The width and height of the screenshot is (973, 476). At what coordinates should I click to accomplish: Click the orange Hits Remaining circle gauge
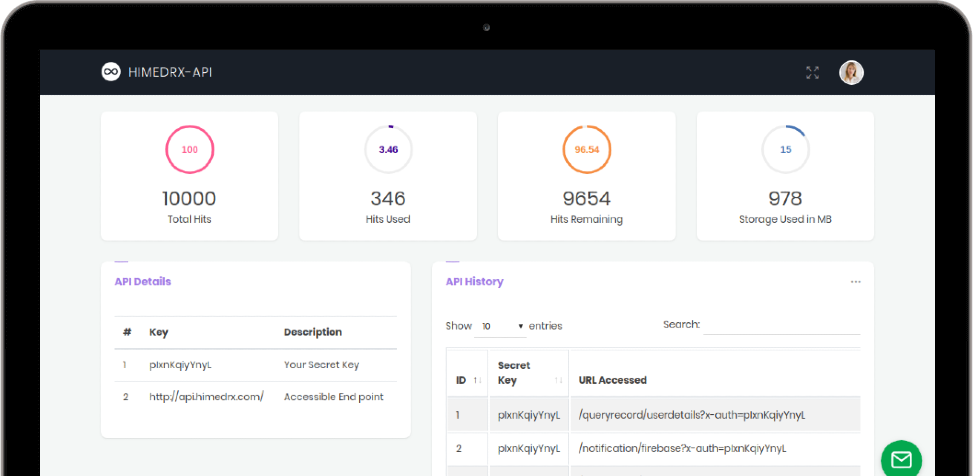click(587, 149)
